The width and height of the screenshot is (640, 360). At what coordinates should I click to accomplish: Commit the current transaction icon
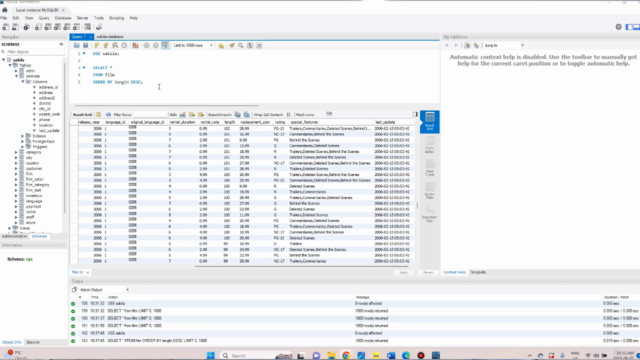coord(147,45)
